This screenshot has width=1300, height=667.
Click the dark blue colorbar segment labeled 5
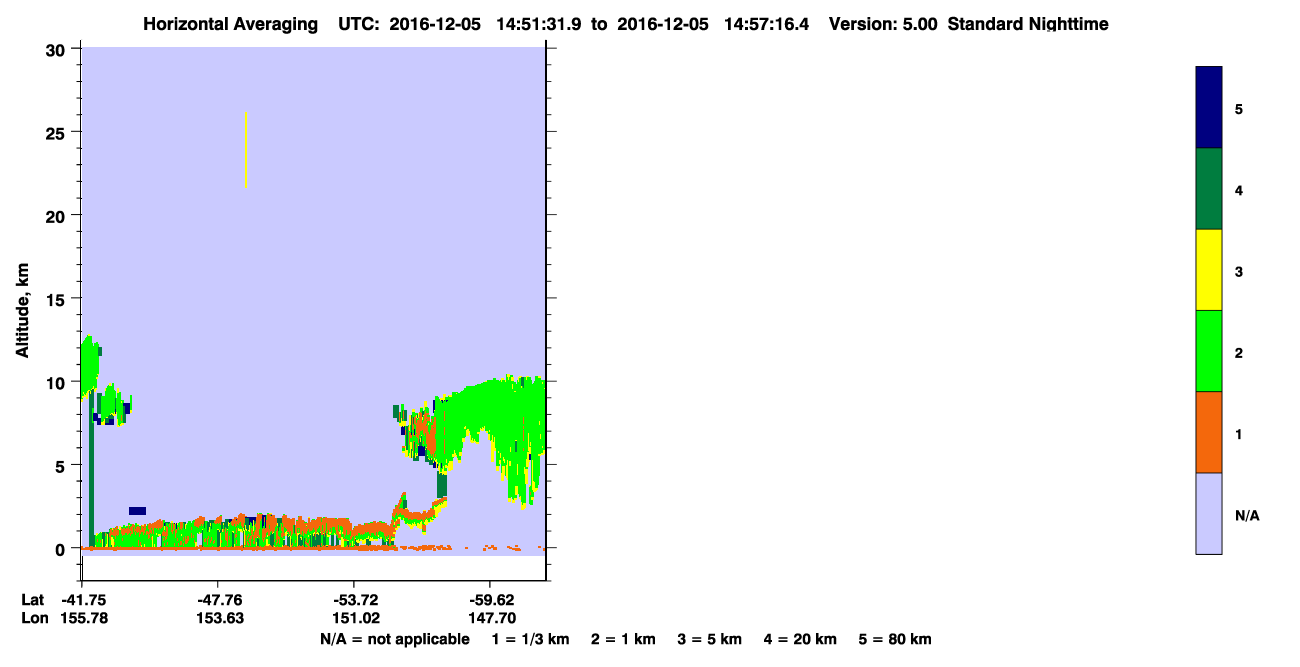(x=1209, y=108)
